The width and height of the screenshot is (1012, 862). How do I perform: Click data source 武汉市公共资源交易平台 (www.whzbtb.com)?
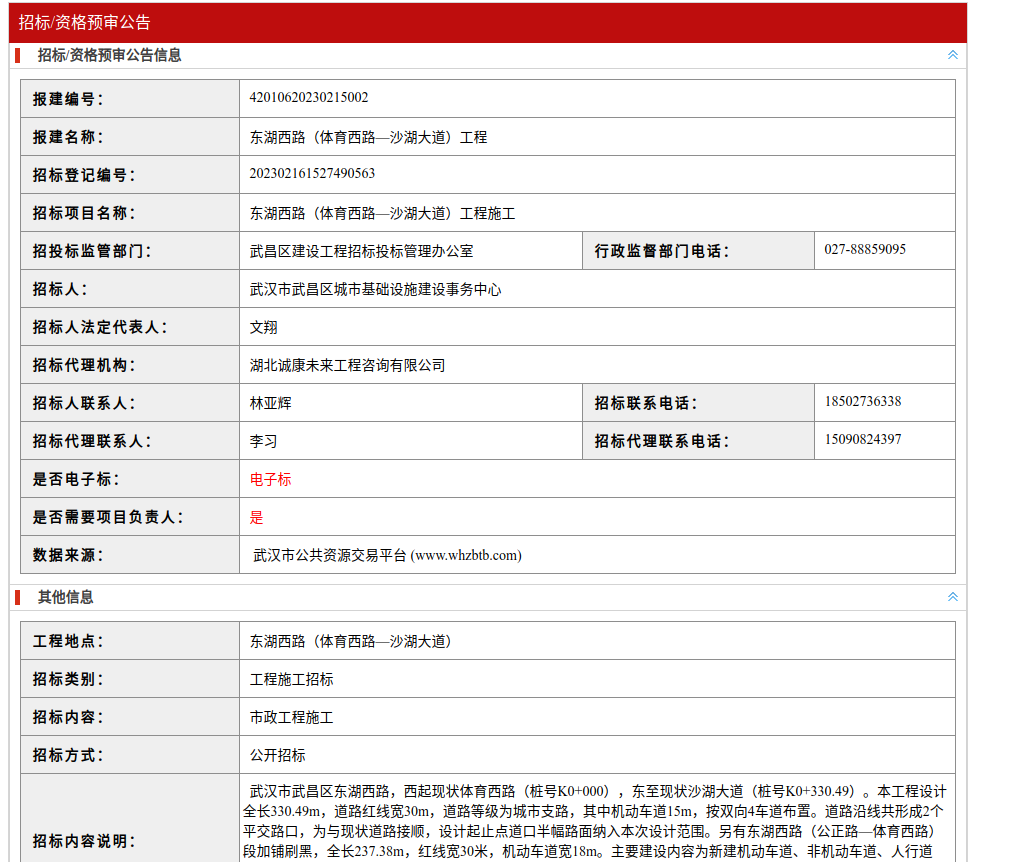(387, 556)
